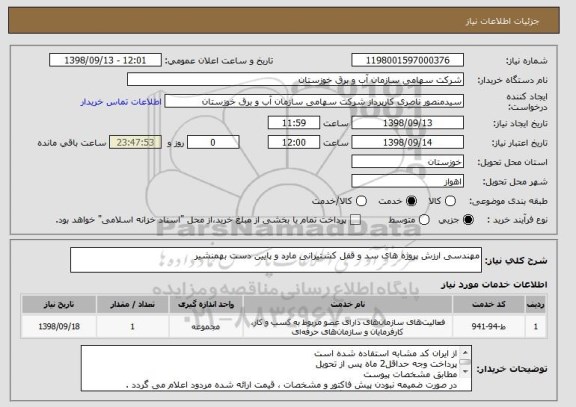Click the ردیف column header
This screenshot has width=576, height=407.
pyautogui.click(x=536, y=304)
